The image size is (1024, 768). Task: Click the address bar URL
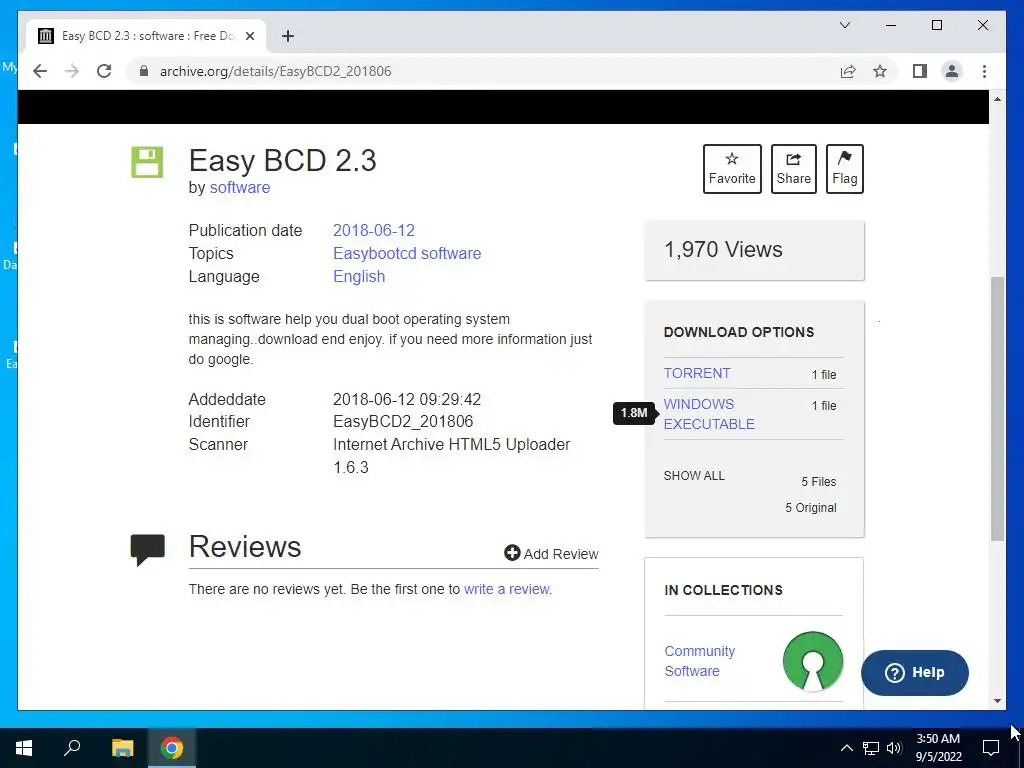[276, 71]
